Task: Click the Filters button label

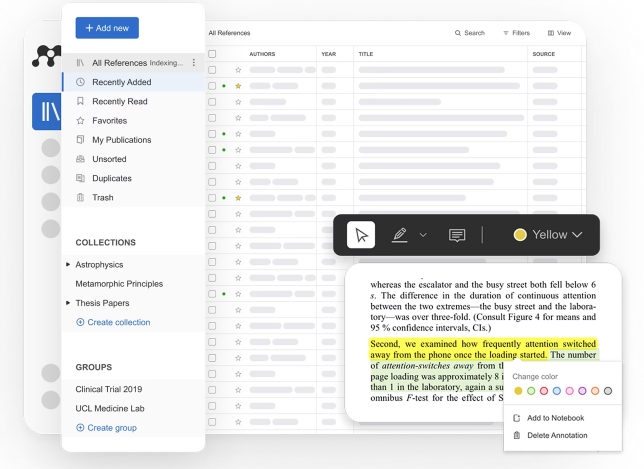Action: click(521, 33)
